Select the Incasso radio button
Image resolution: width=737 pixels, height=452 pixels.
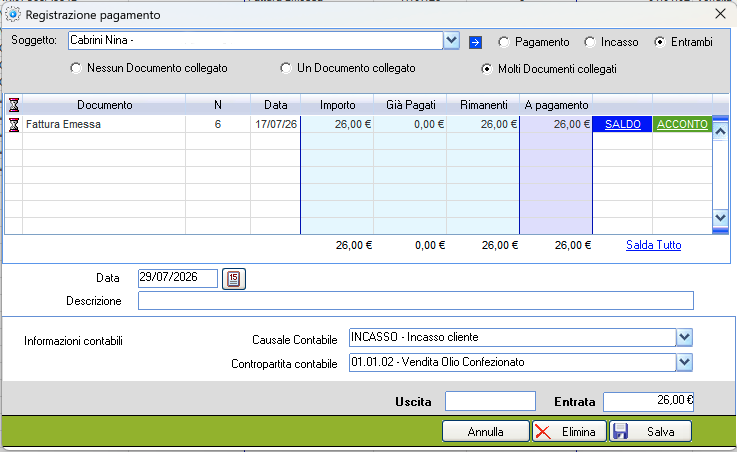click(x=589, y=42)
